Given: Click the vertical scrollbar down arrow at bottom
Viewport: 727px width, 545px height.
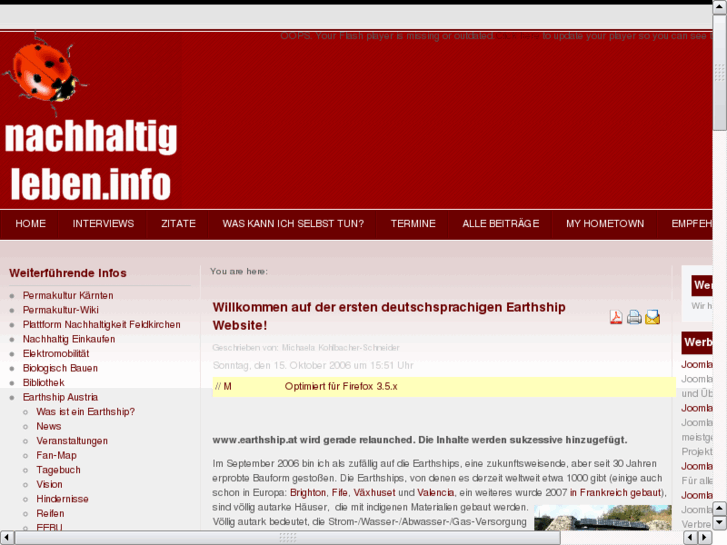Looking at the screenshot, I should coord(720,522).
